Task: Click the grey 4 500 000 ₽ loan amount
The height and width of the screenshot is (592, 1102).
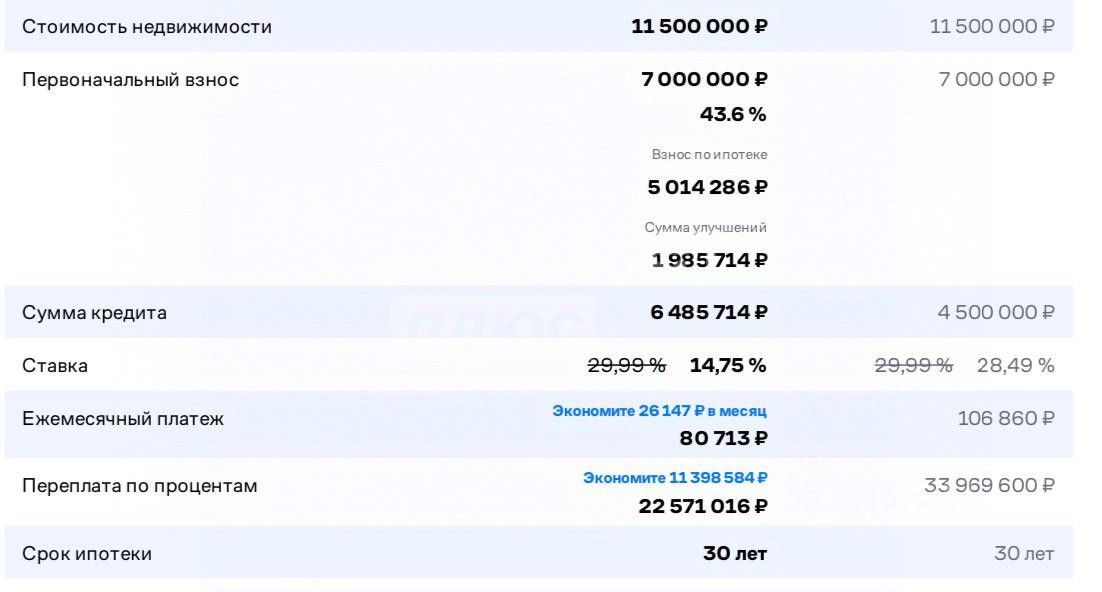Action: pos(996,311)
